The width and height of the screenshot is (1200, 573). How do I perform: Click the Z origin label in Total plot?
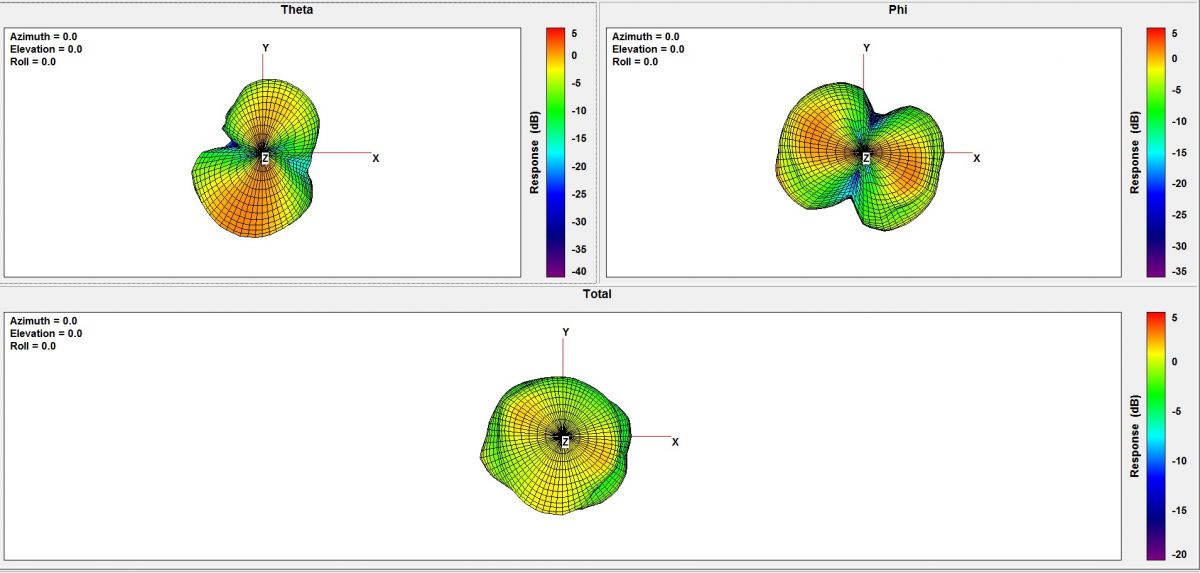pos(565,441)
